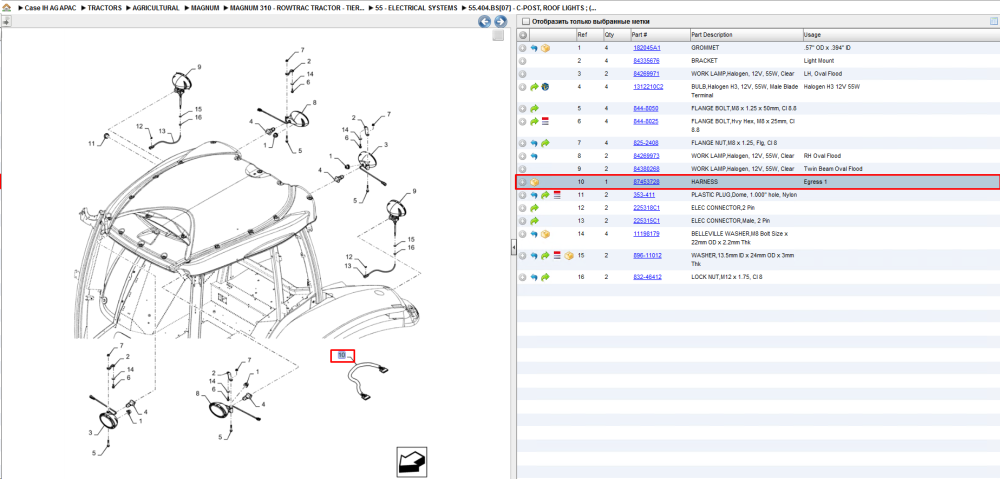The height and width of the screenshot is (479, 1000).
Task: Toggle the gray circle marker for HARNESS row
Action: (522, 182)
